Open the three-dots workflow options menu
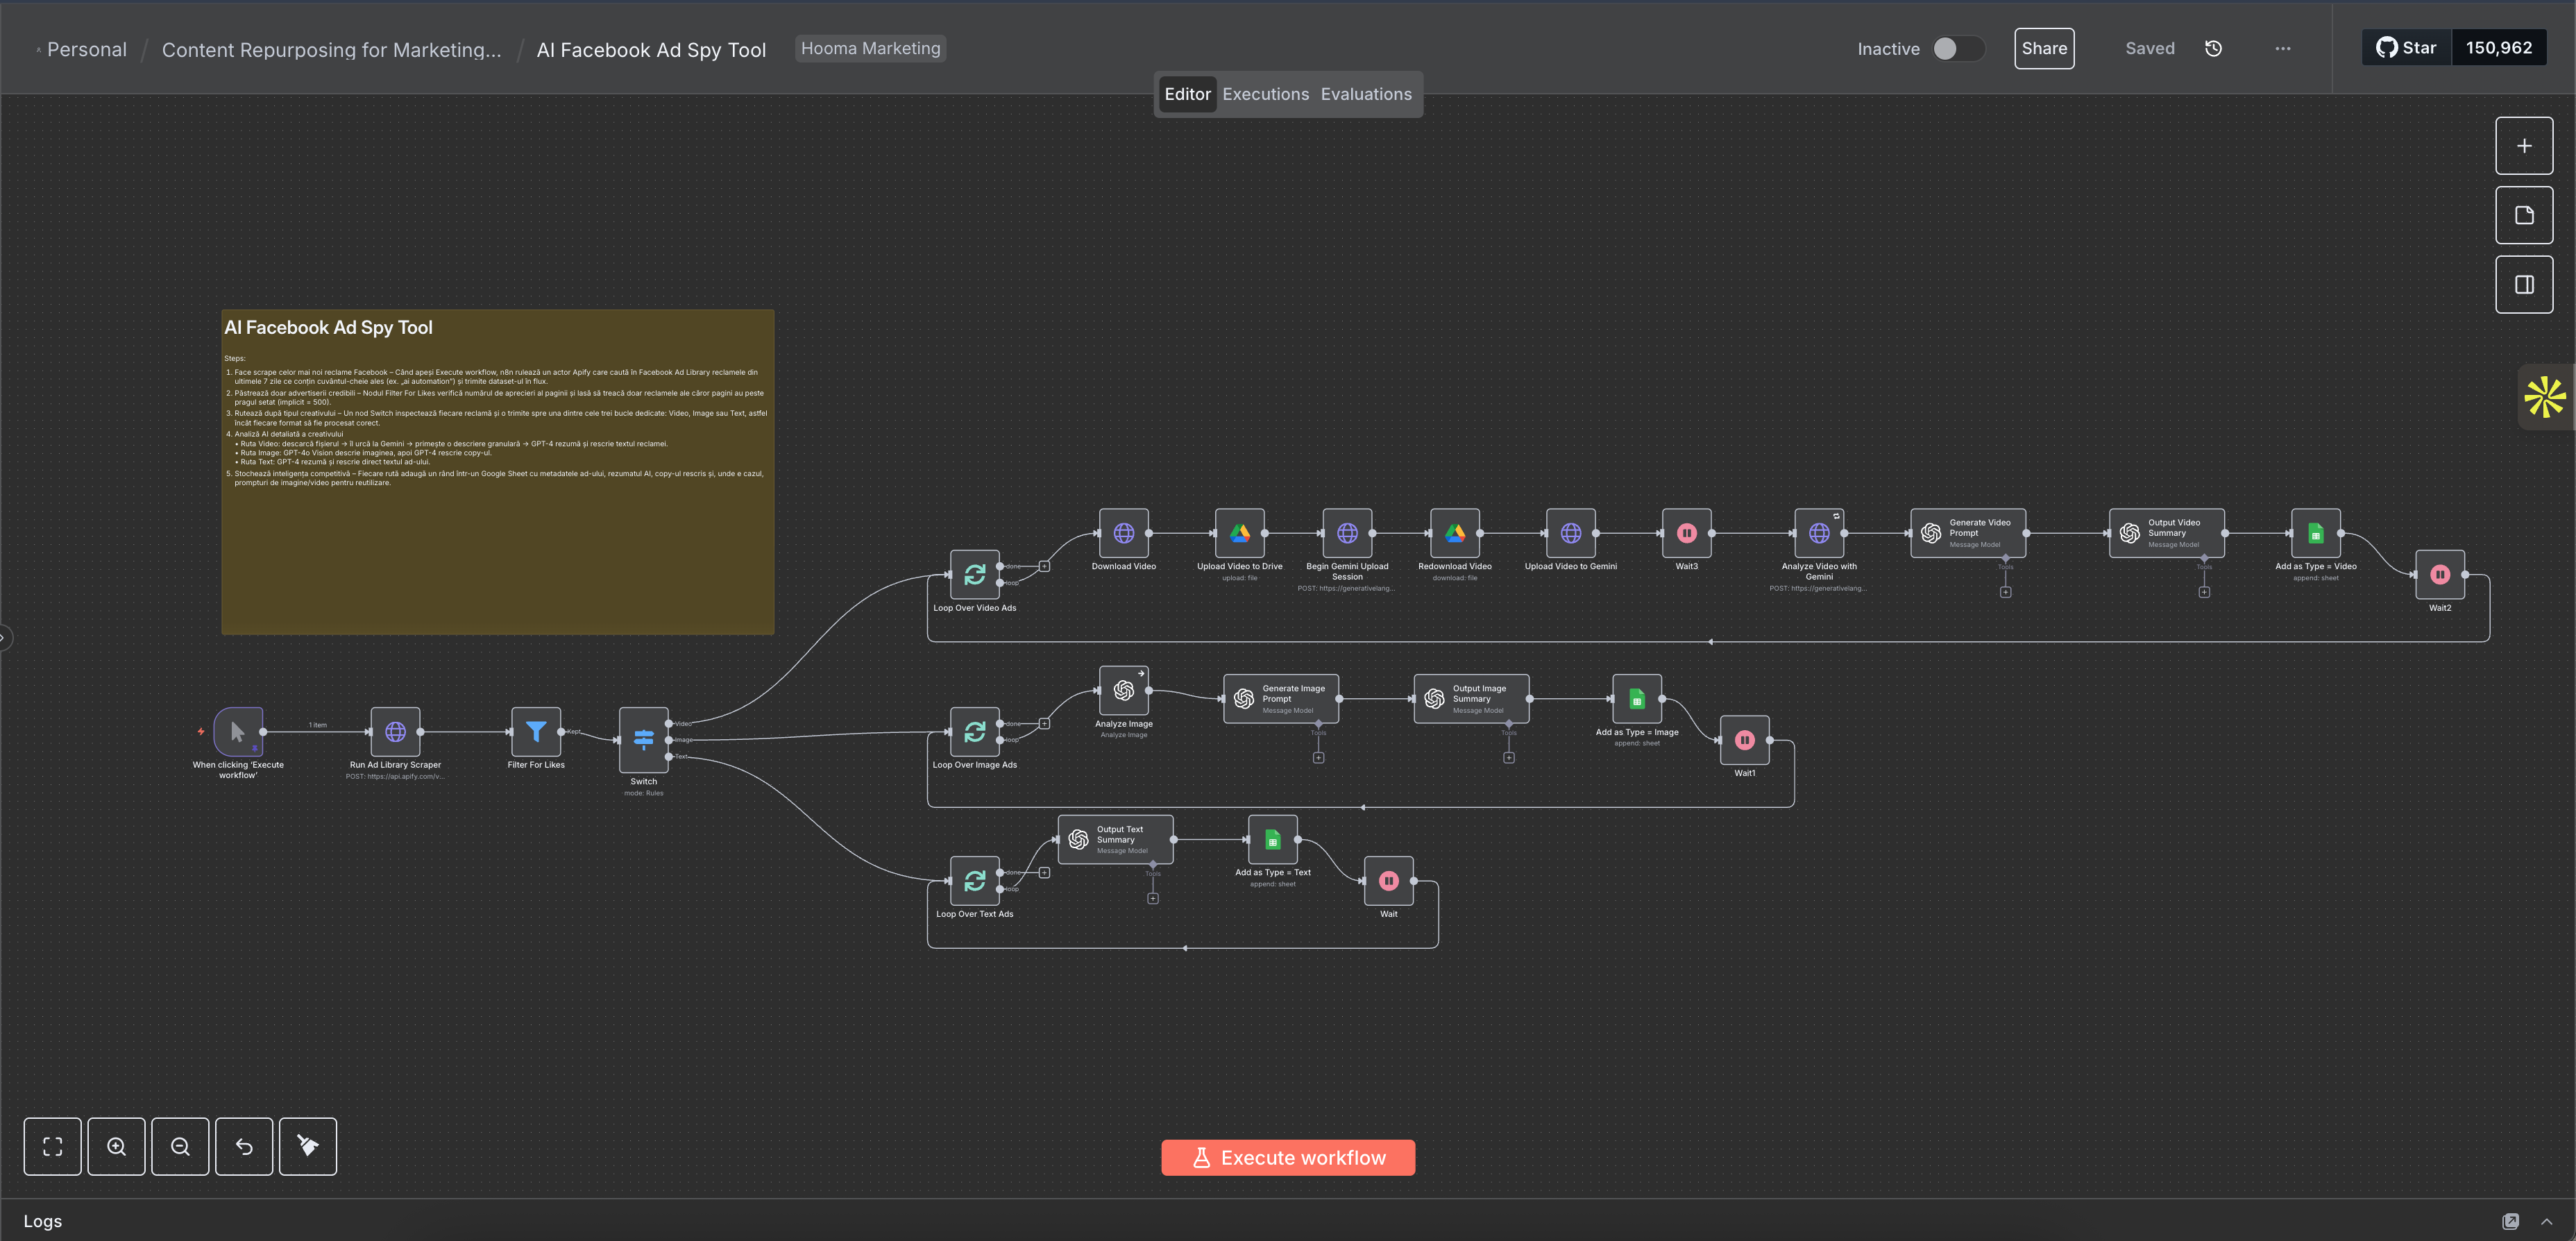 click(x=2282, y=49)
